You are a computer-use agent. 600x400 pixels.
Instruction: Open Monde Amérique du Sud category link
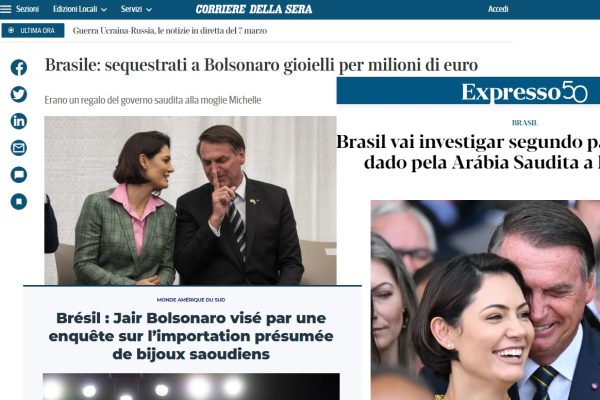click(x=191, y=300)
